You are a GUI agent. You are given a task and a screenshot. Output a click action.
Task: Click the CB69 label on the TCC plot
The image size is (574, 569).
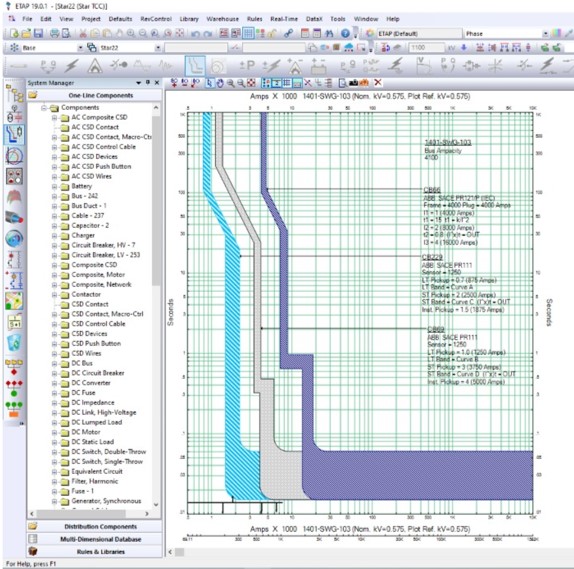(x=436, y=329)
